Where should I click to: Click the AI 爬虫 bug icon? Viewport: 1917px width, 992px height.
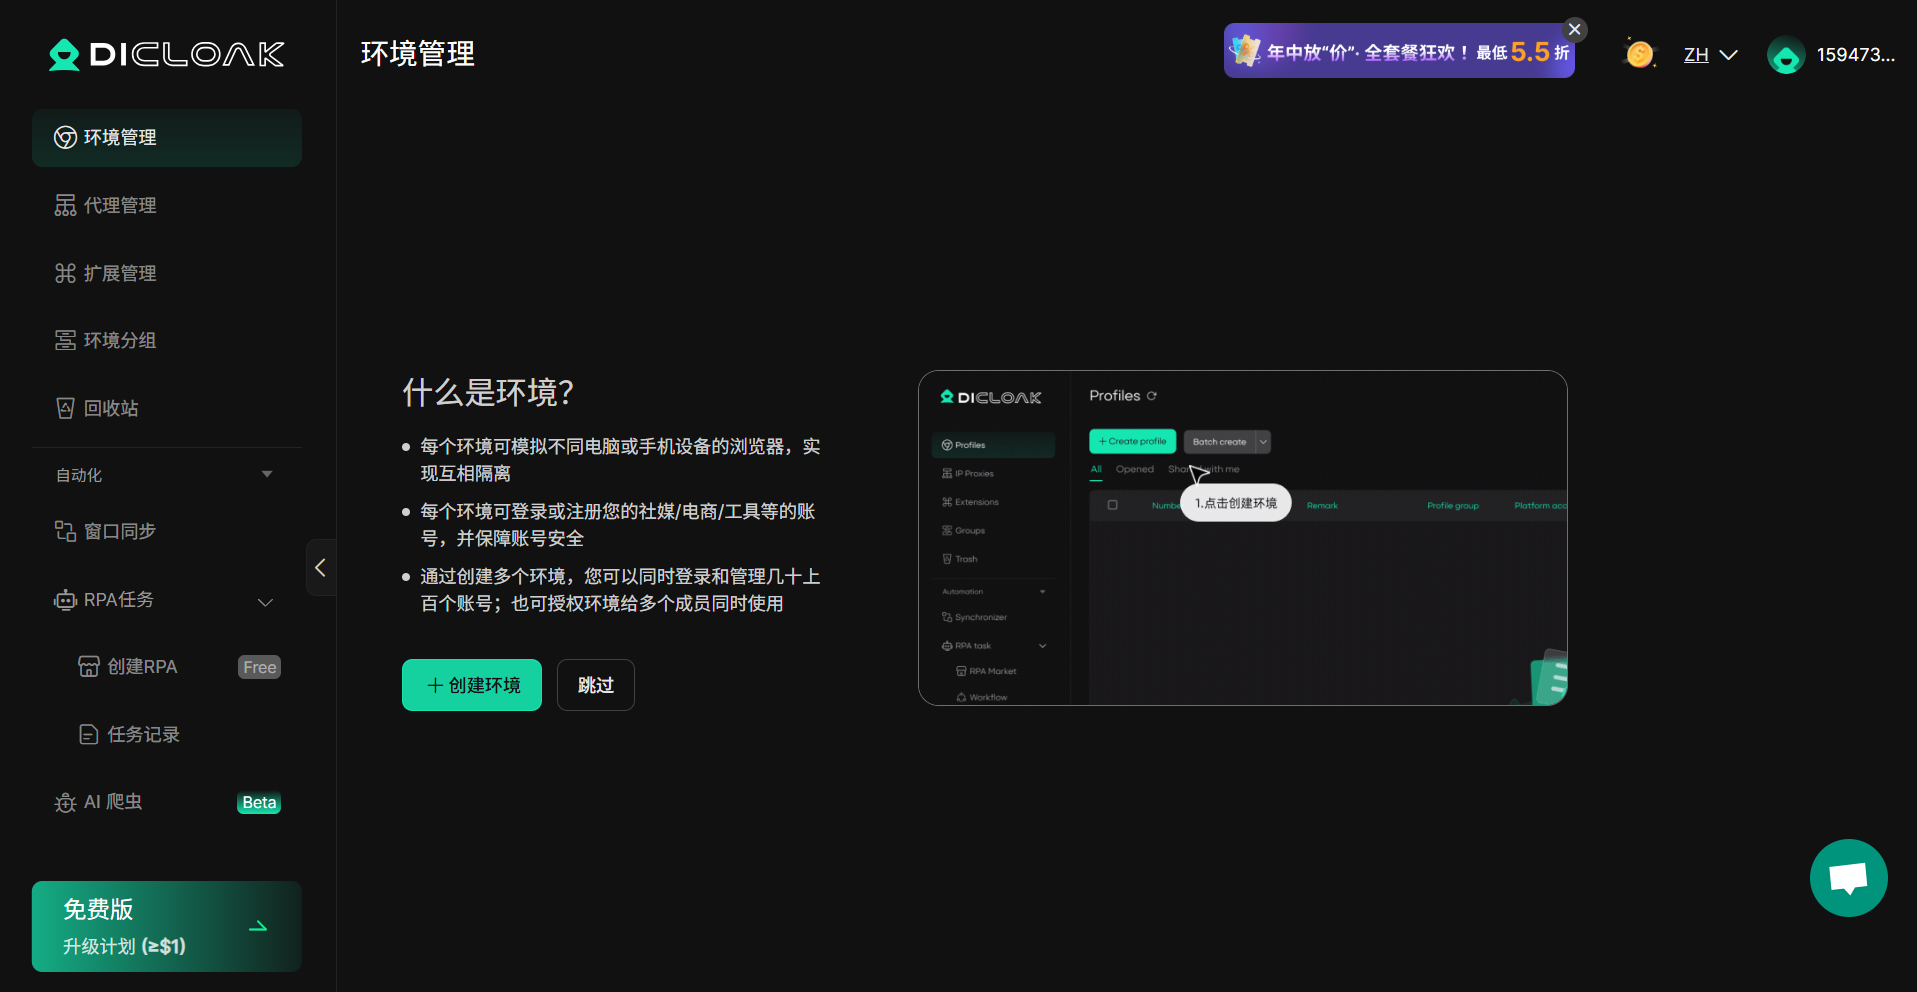pyautogui.click(x=65, y=803)
